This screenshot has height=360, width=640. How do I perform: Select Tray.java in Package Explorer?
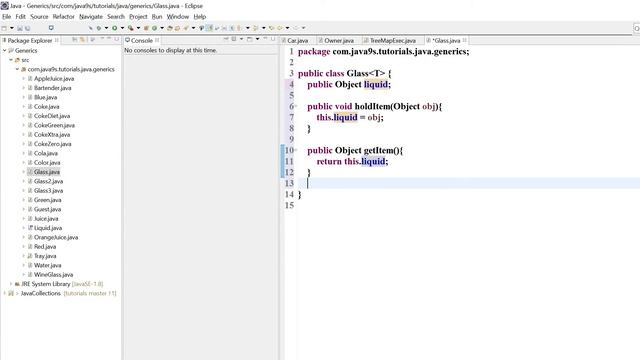45,256
